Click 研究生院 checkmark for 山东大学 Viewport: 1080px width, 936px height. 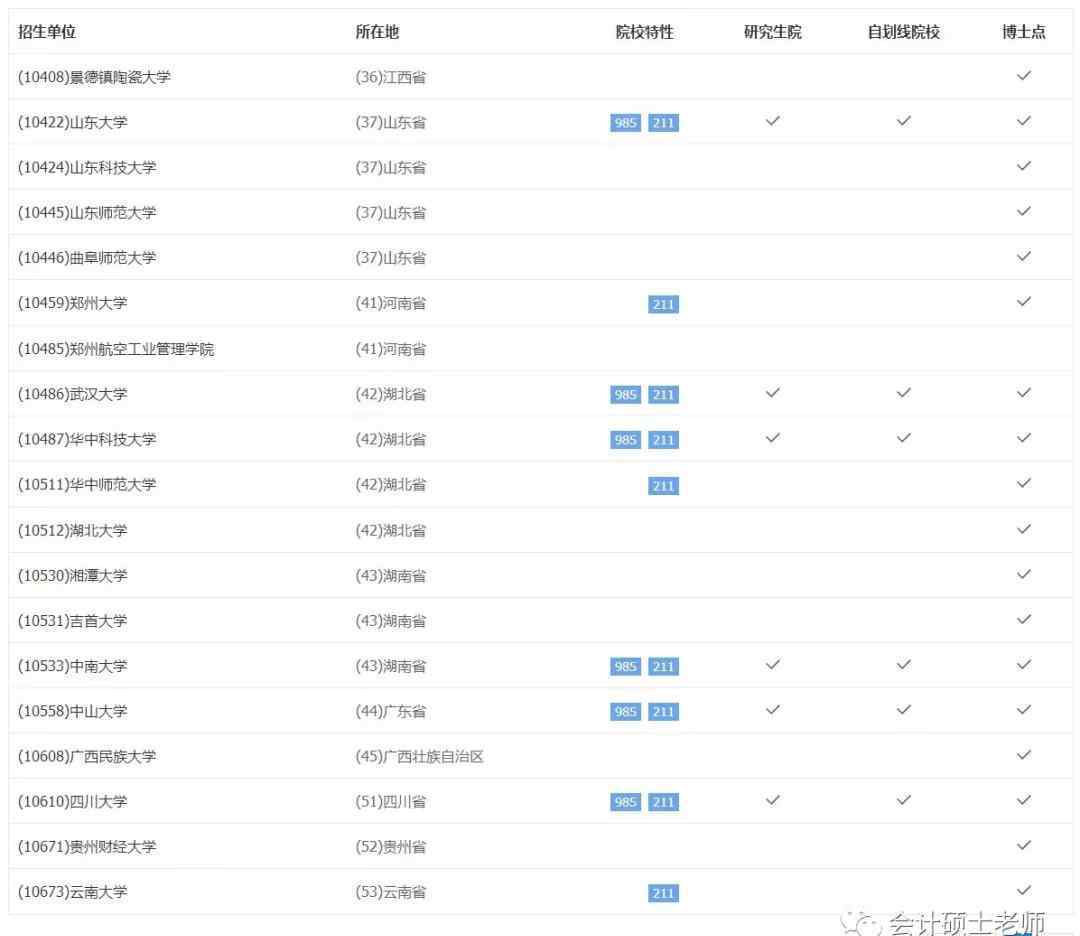coord(773,121)
